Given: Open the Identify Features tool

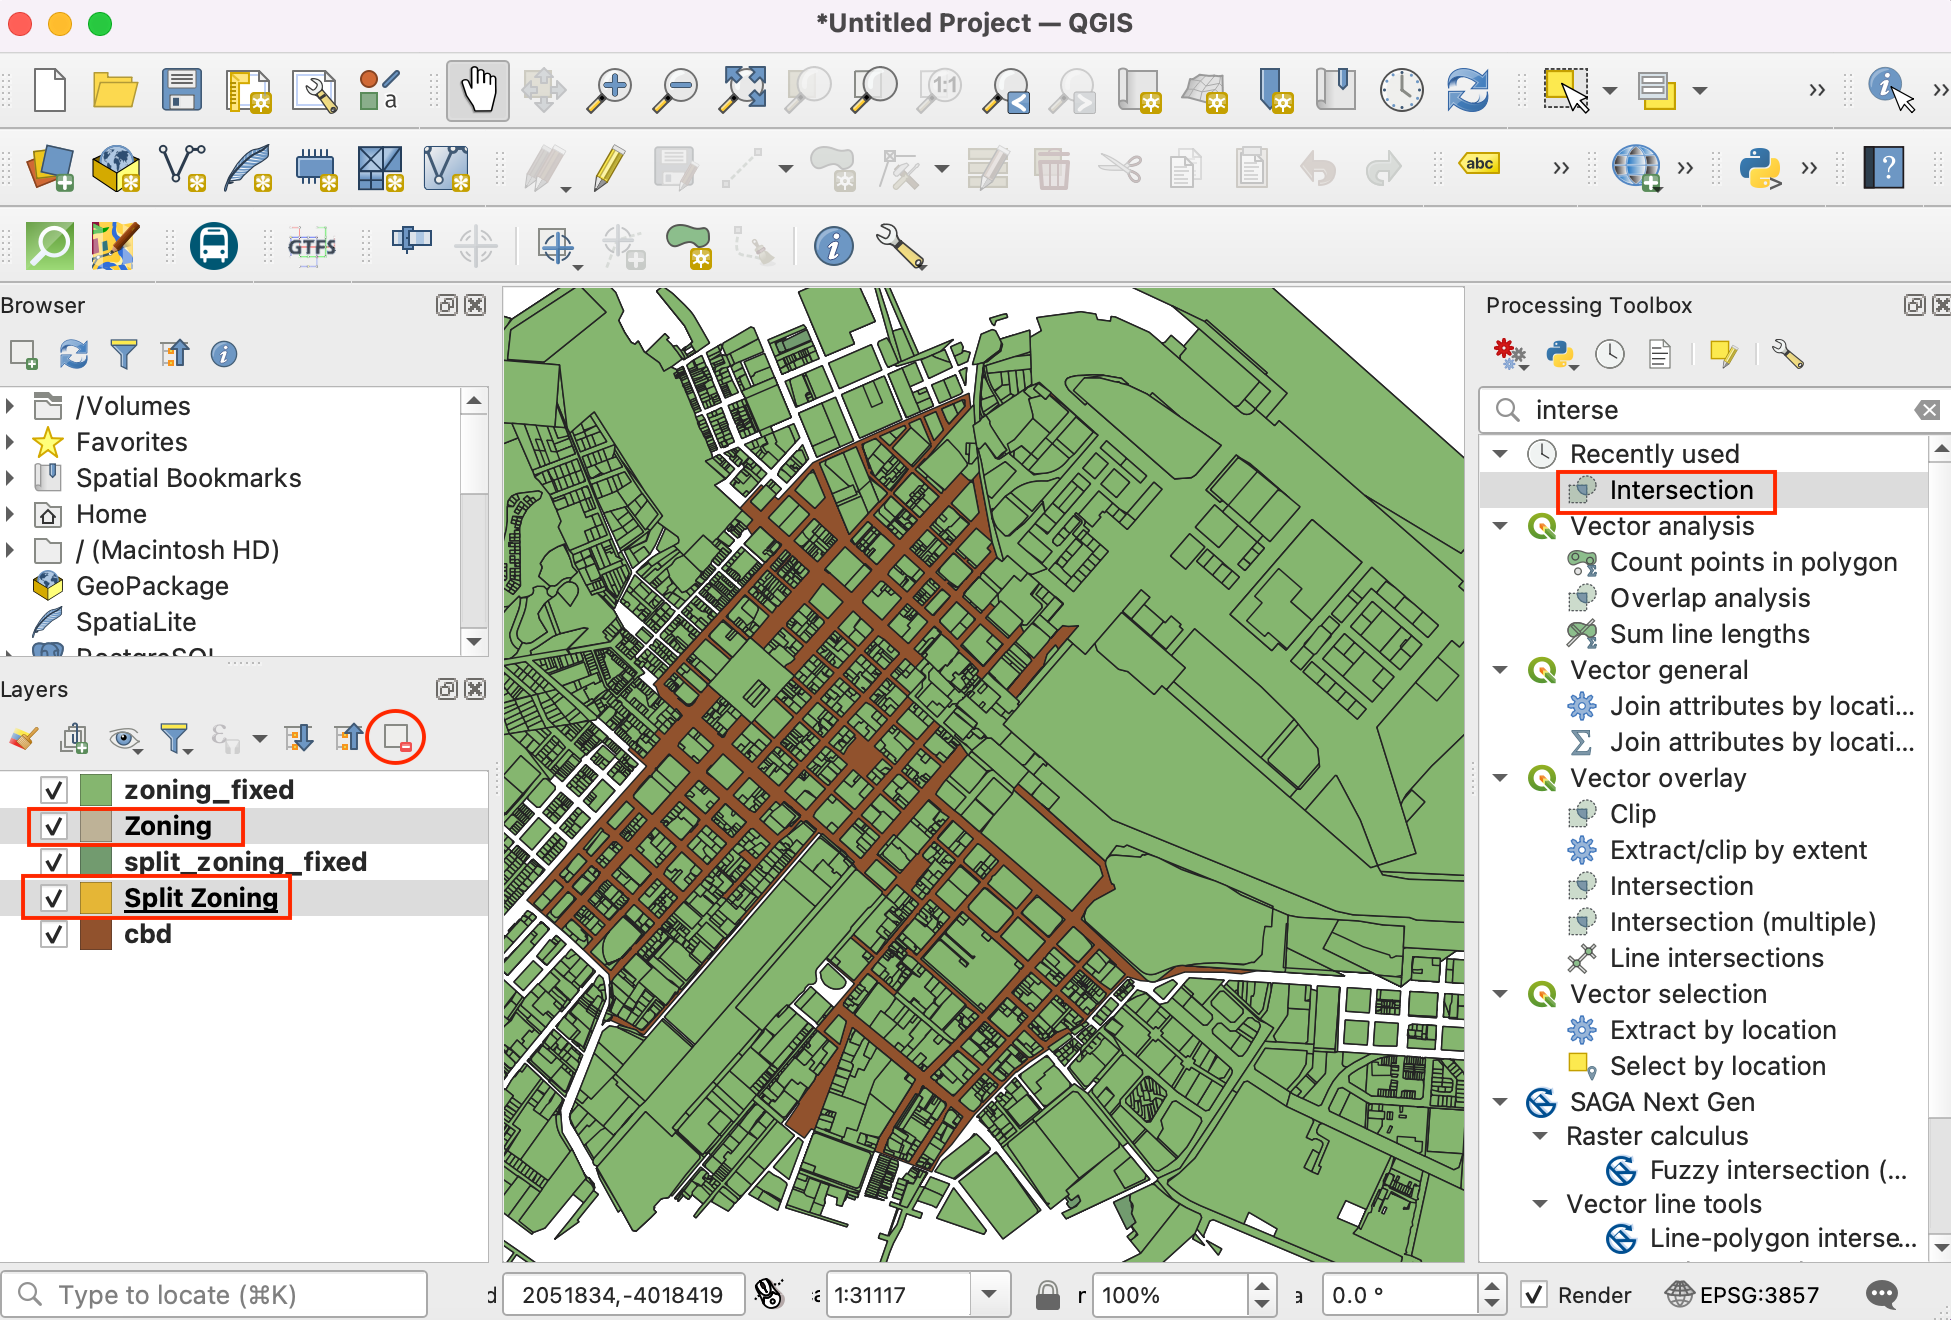Looking at the screenshot, I should tap(1885, 88).
